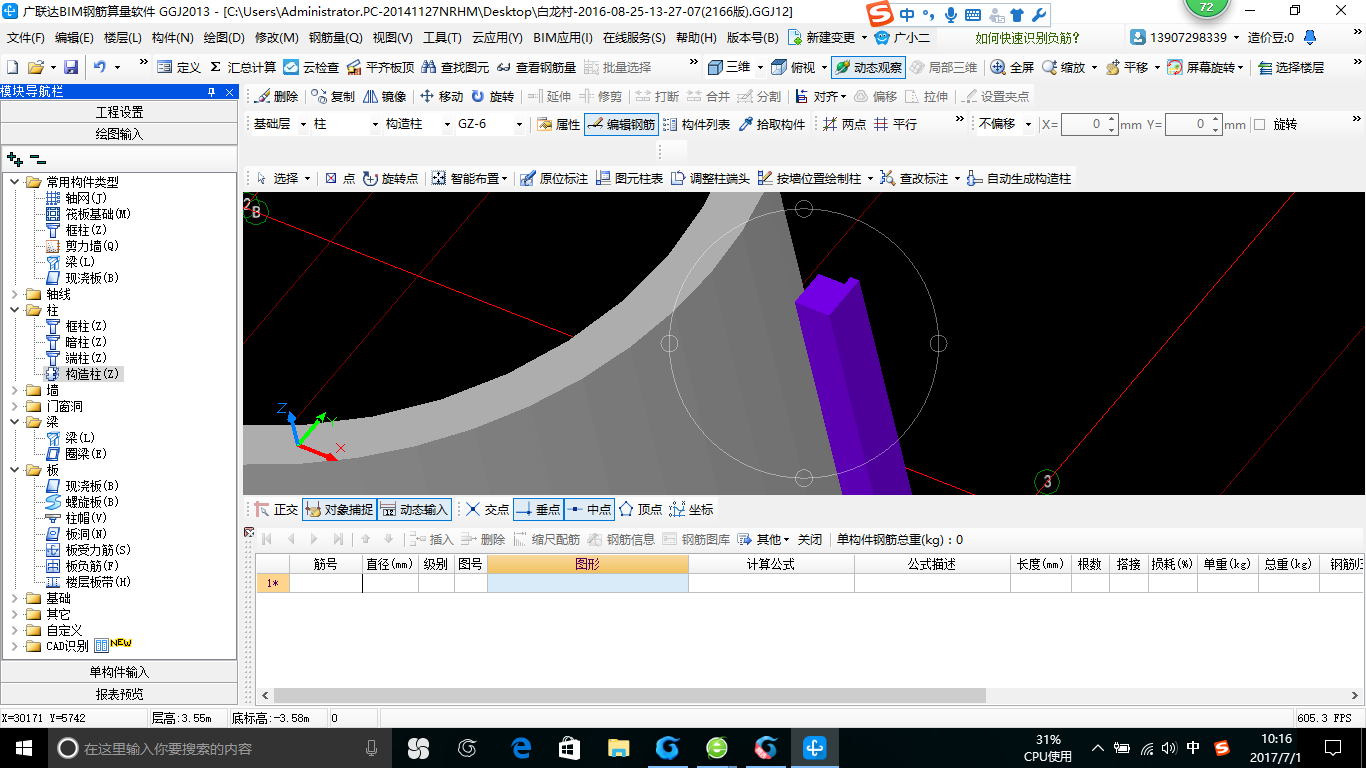The height and width of the screenshot is (768, 1366).
Task: Click the X offset input field
Action: tap(1088, 125)
